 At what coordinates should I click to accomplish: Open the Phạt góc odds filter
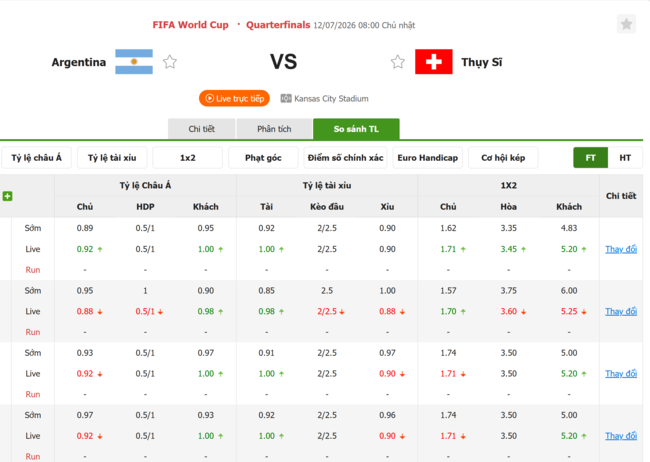[263, 158]
